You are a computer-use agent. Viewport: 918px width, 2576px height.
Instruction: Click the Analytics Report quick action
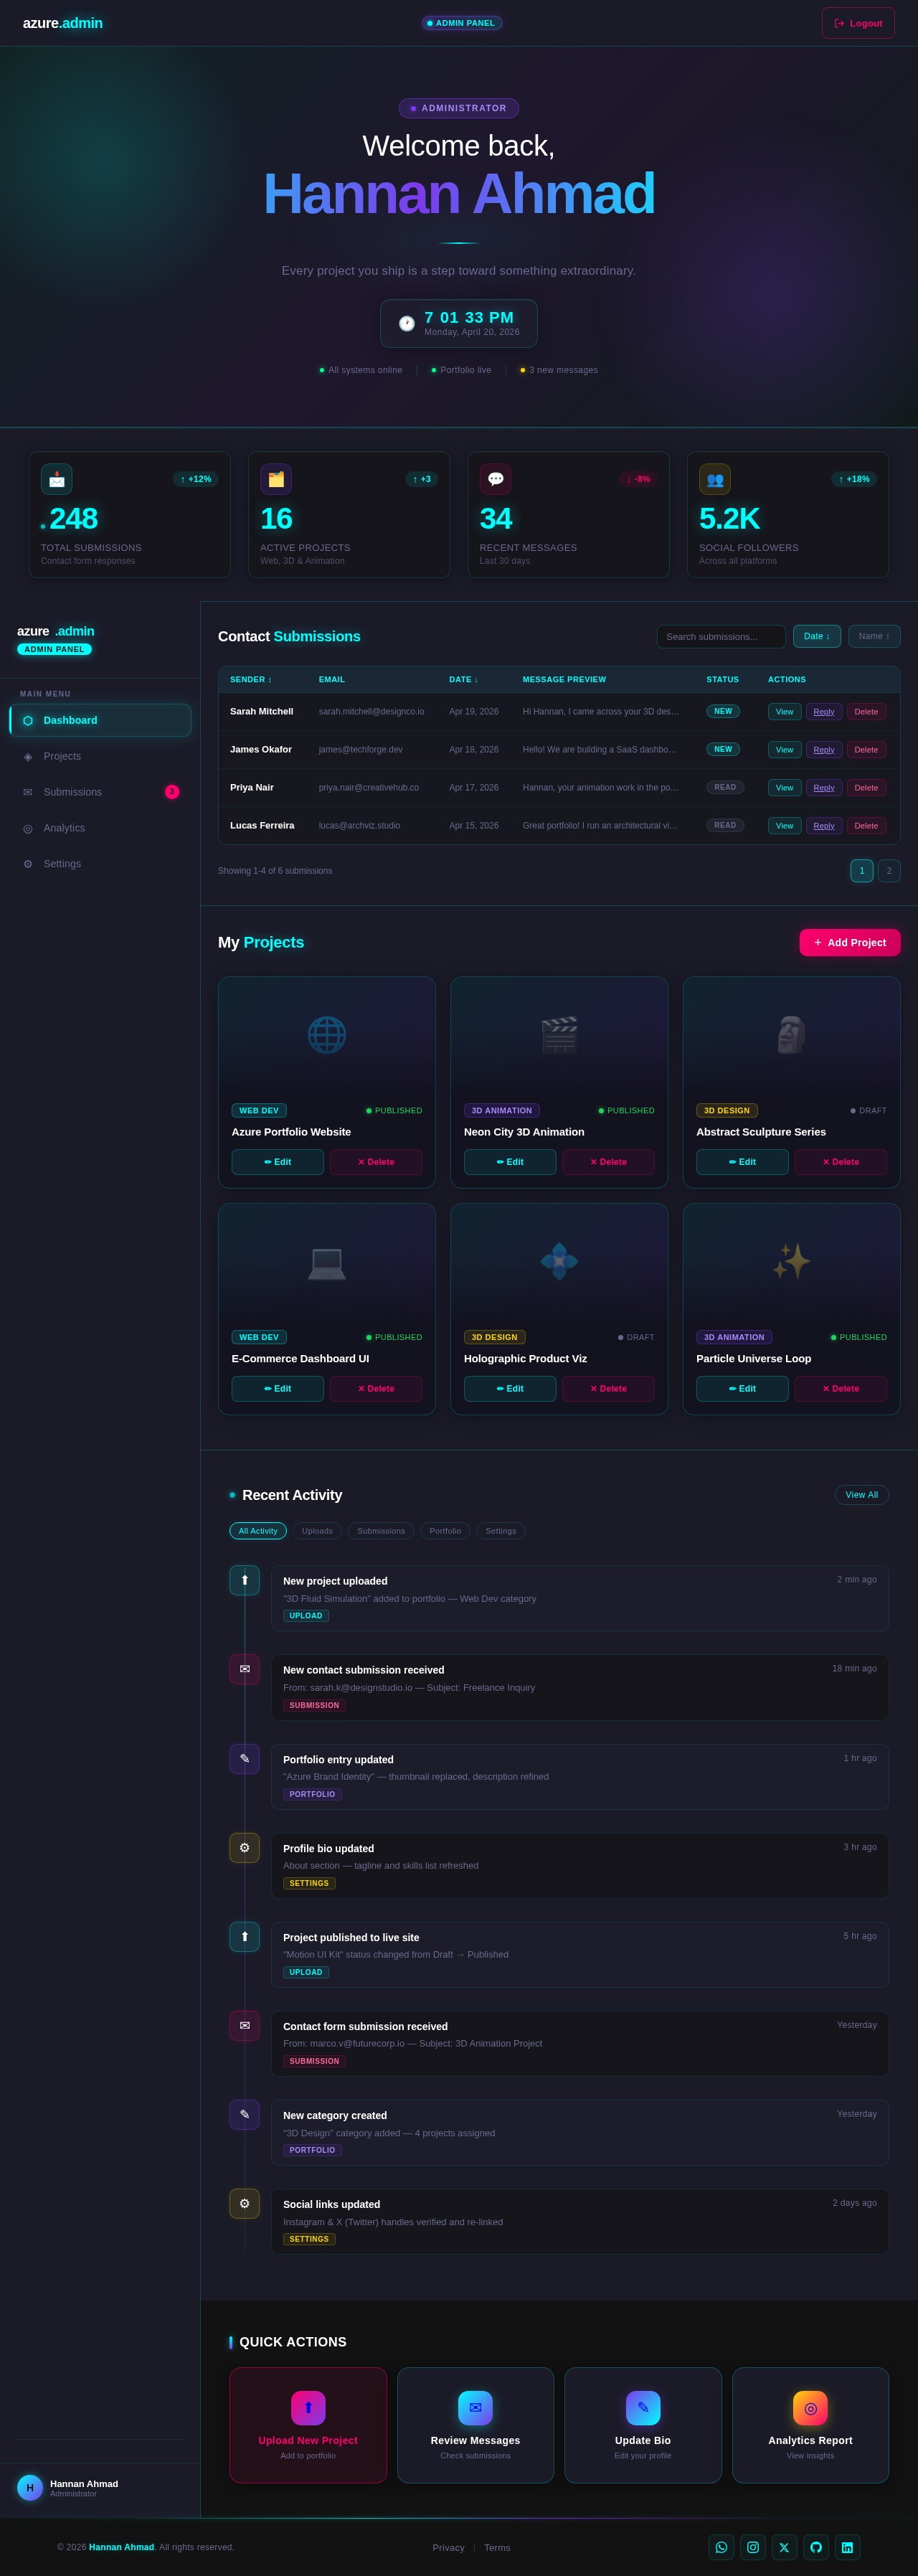tap(810, 2425)
